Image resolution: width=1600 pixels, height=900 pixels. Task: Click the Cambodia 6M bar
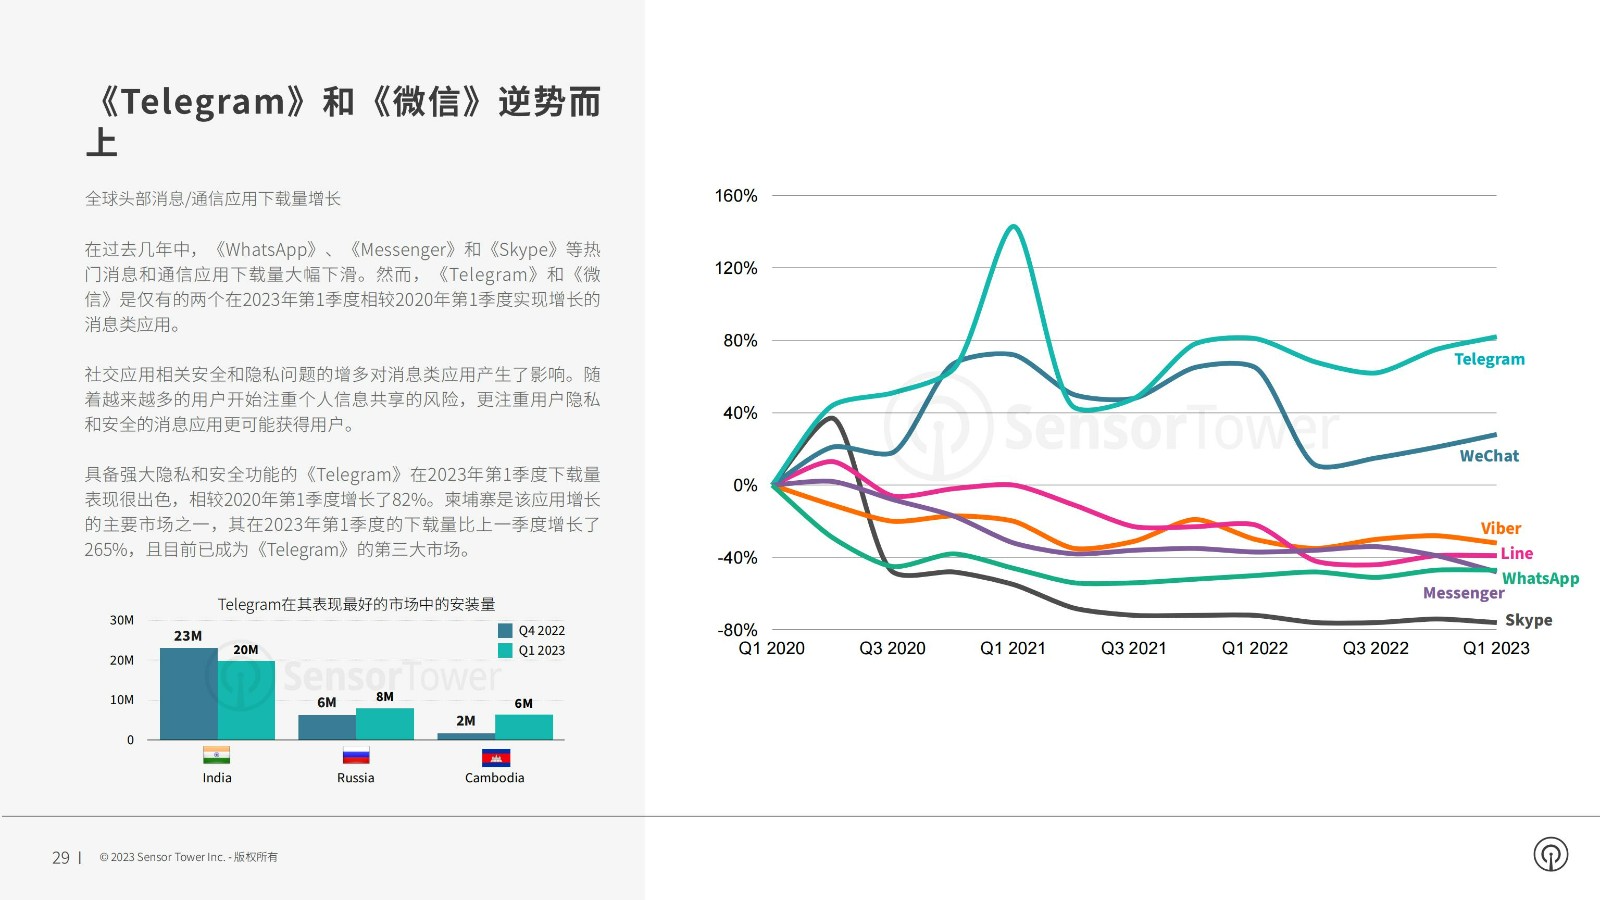click(524, 727)
